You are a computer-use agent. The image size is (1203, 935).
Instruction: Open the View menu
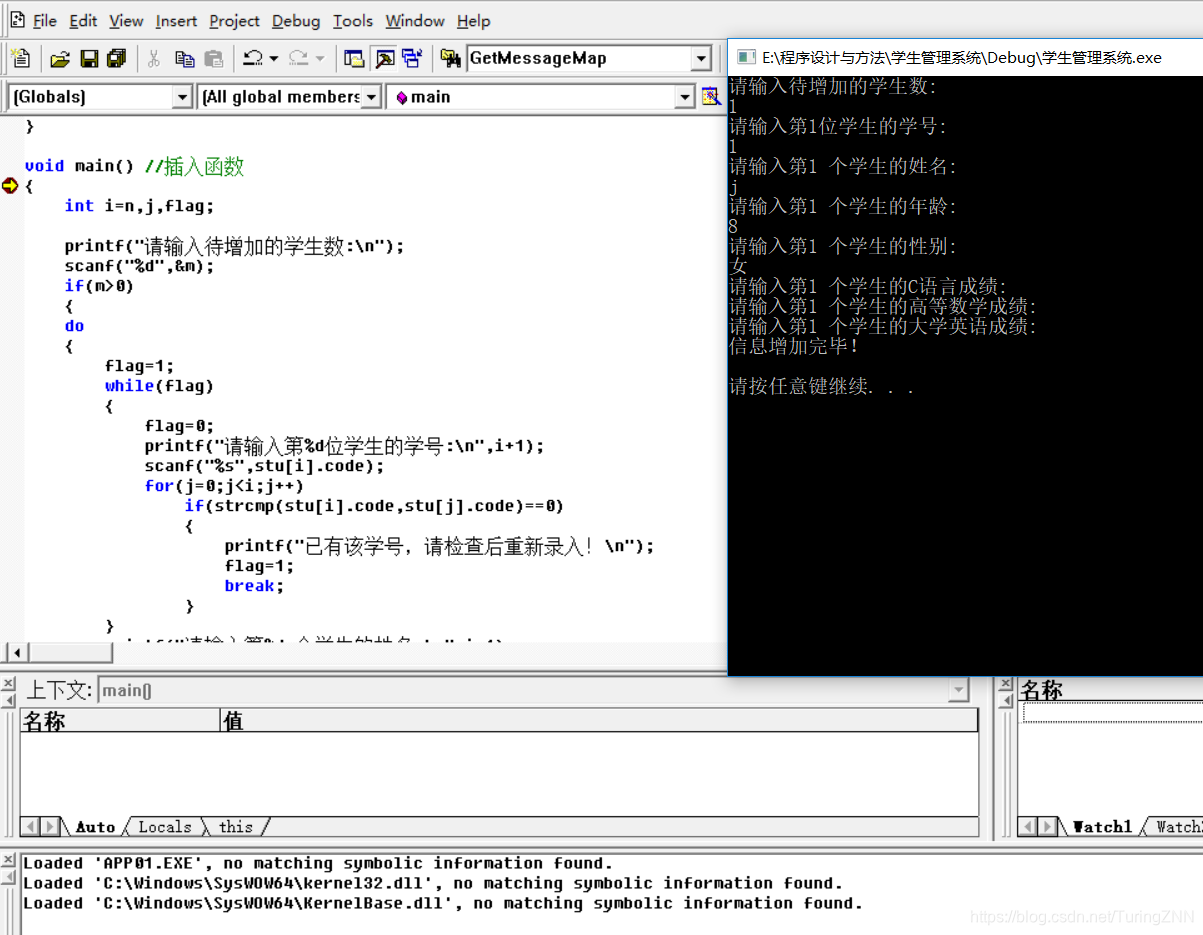pos(126,21)
